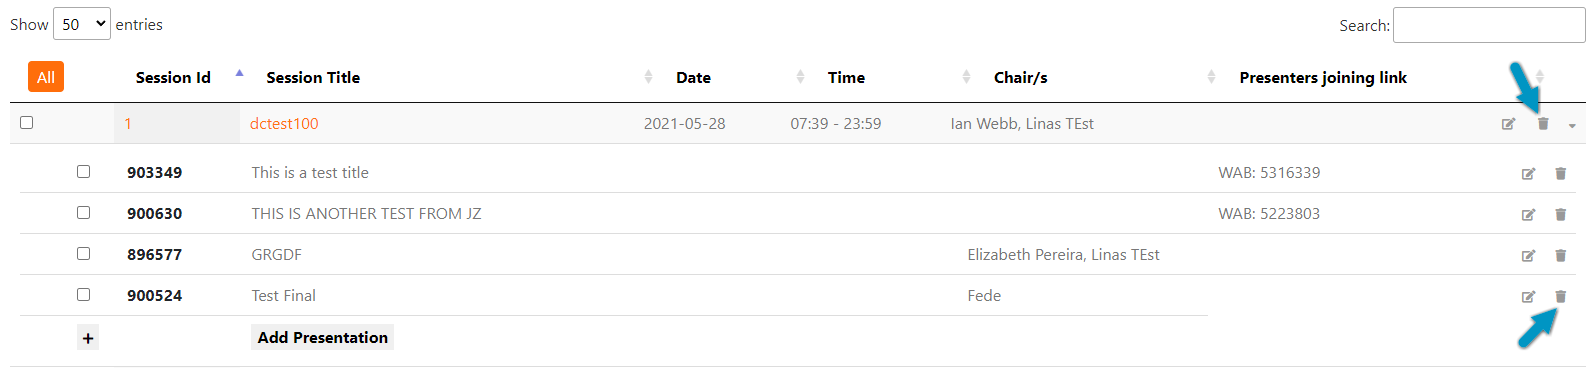Edit presentation 903349

tap(1528, 174)
